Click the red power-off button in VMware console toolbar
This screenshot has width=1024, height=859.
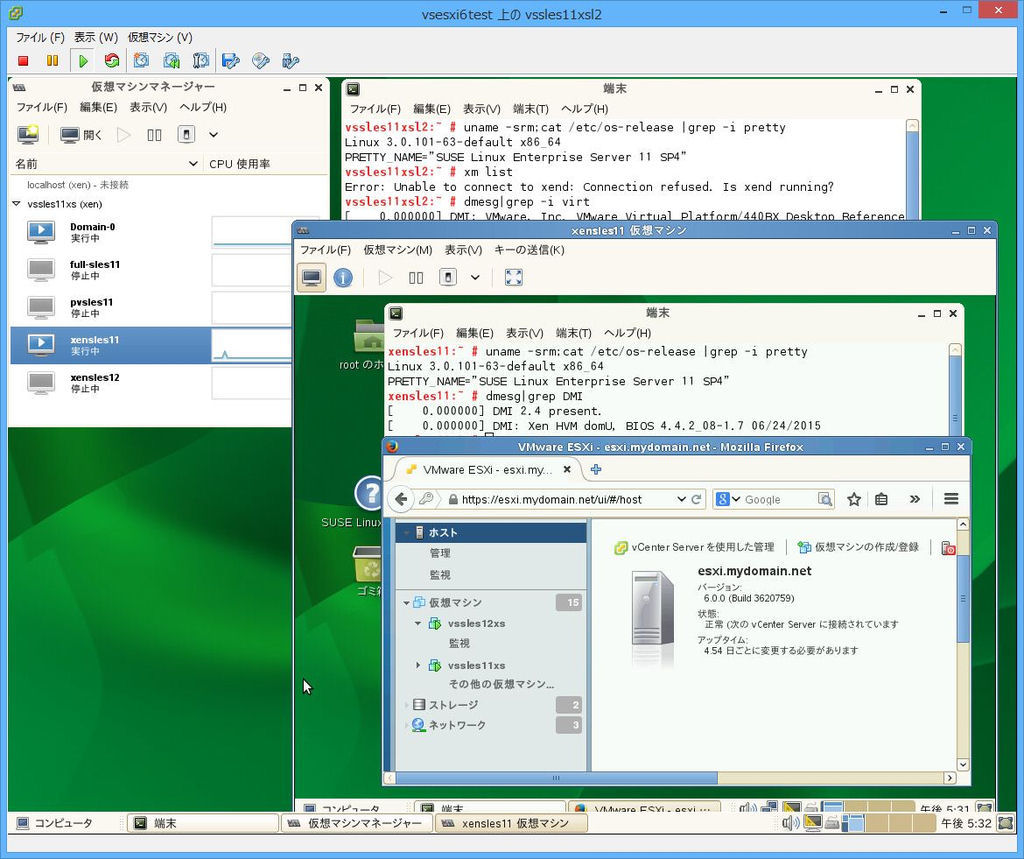24,61
